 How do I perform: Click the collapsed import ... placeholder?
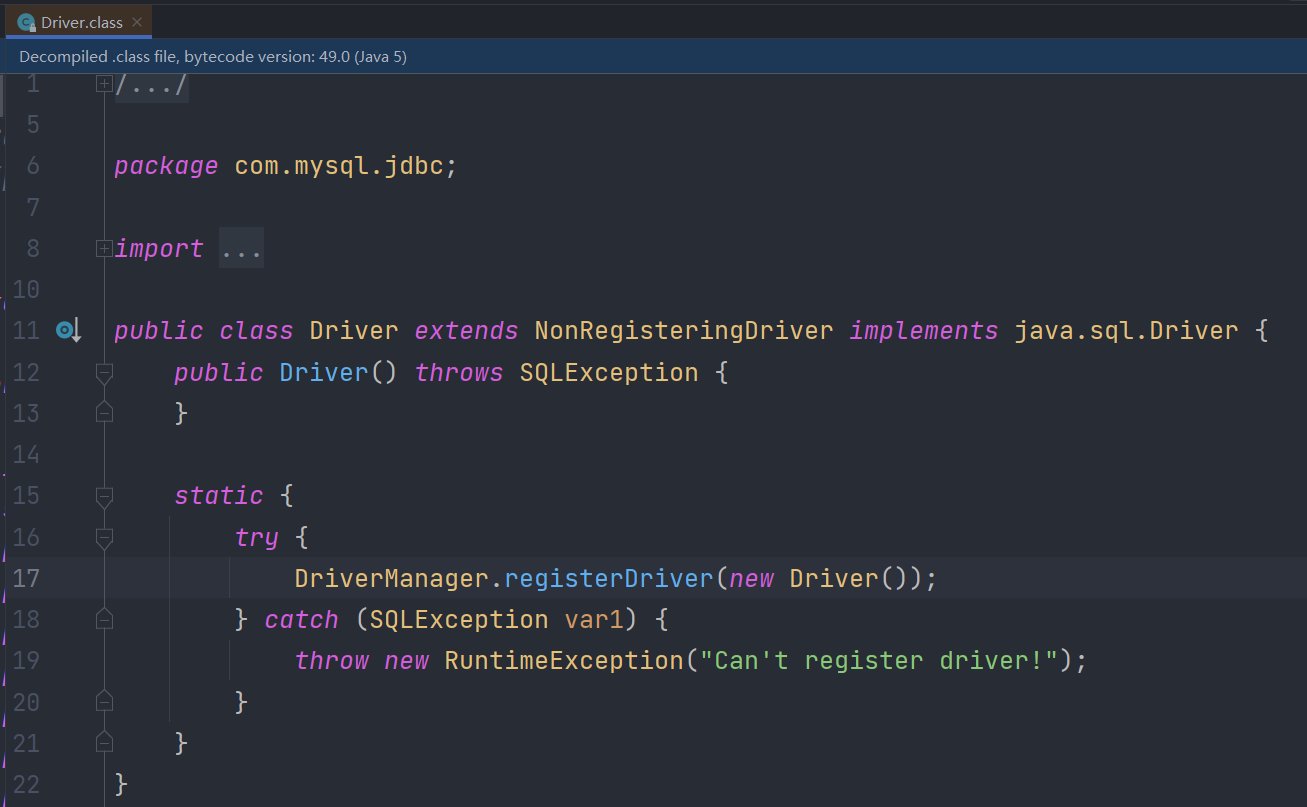[241, 249]
